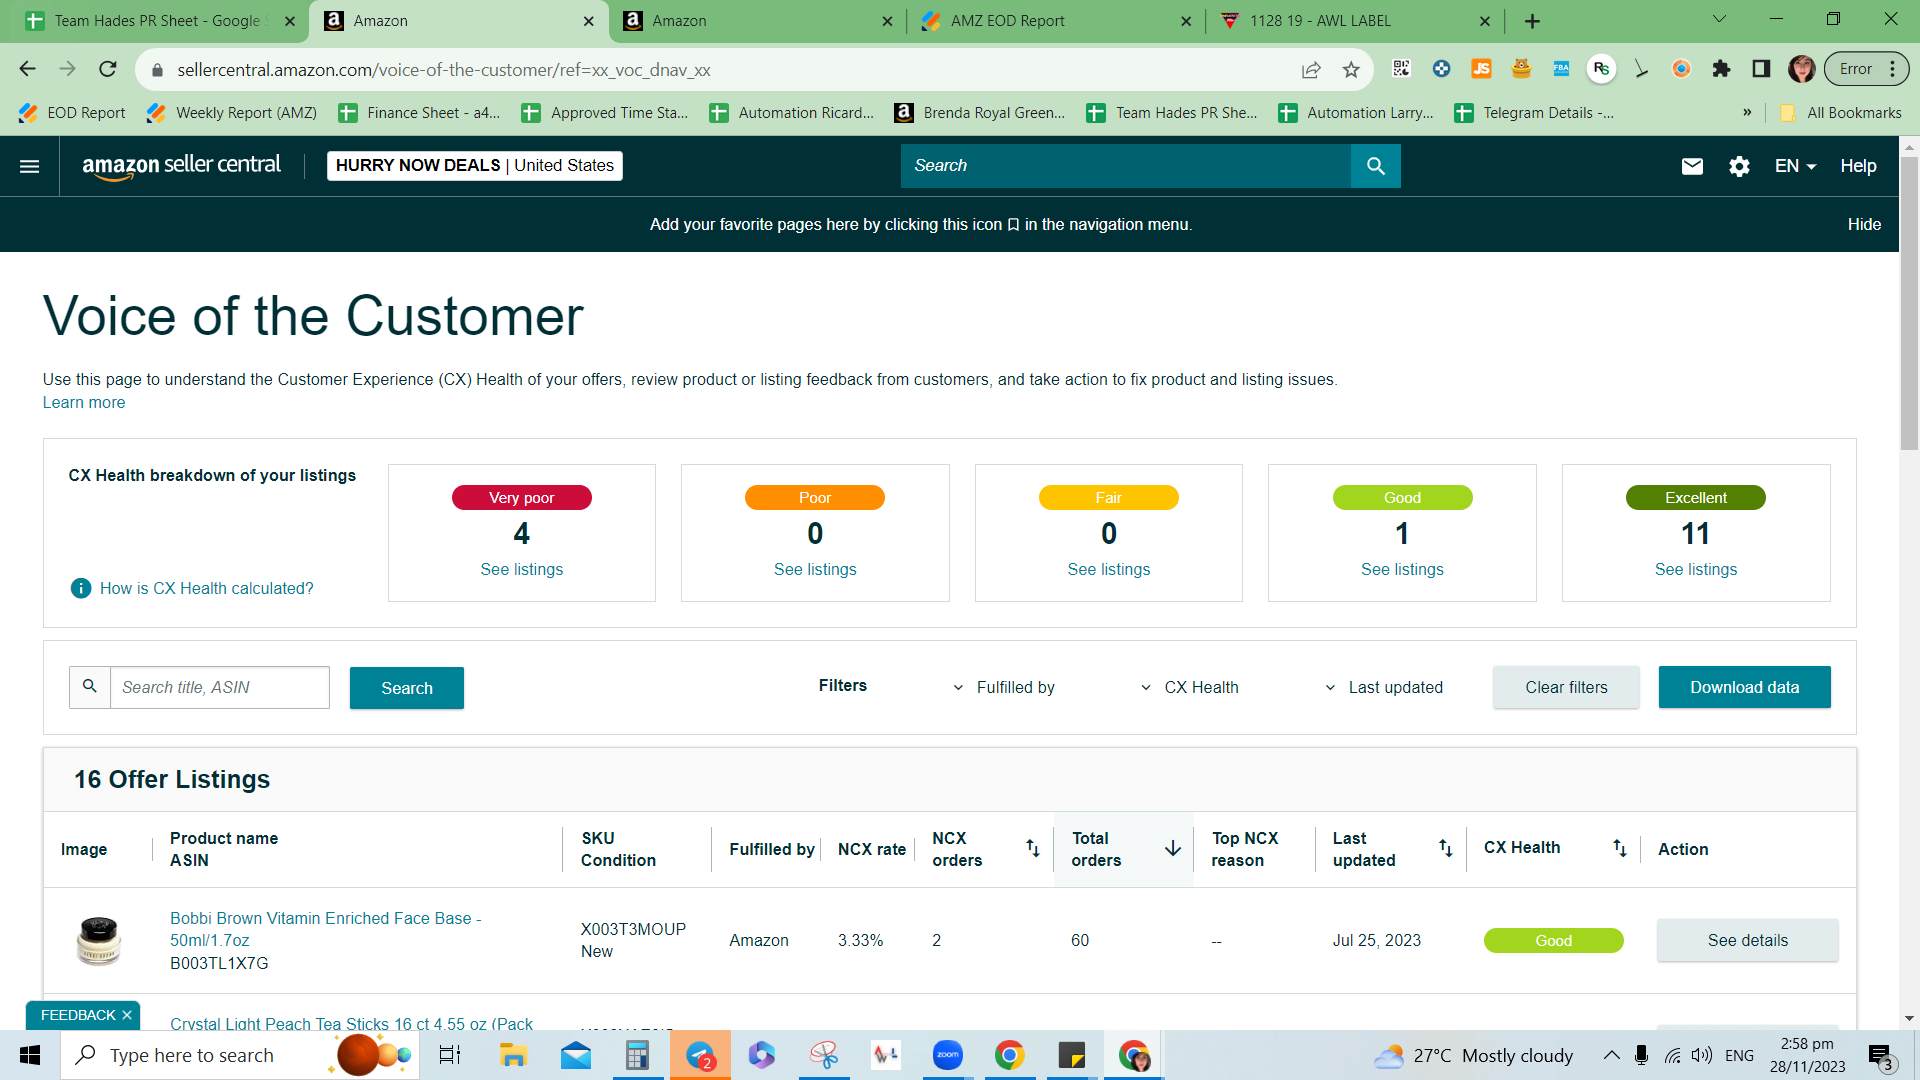
Task: Click the browser address bar URL
Action: 443,70
